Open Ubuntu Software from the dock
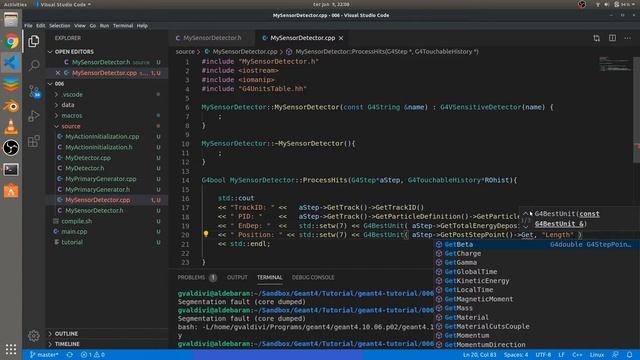 point(11,191)
